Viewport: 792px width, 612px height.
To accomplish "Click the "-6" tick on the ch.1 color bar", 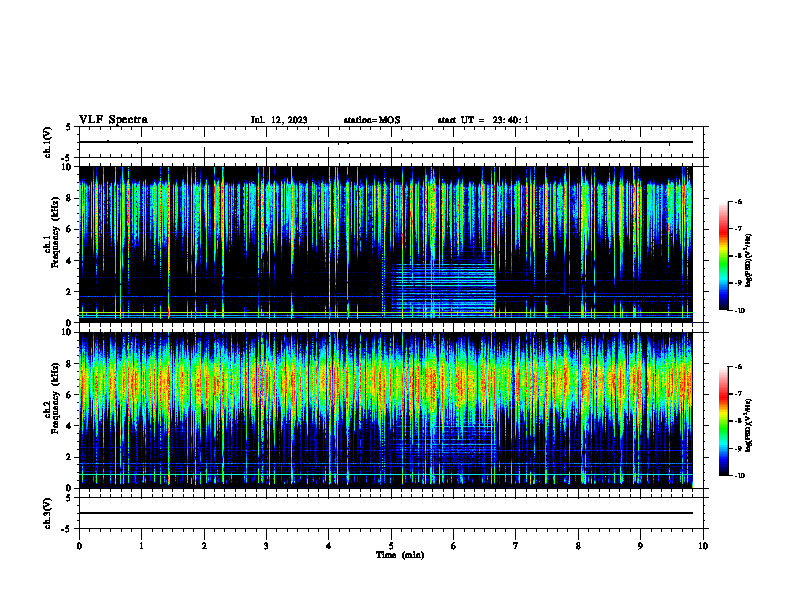I will click(738, 201).
